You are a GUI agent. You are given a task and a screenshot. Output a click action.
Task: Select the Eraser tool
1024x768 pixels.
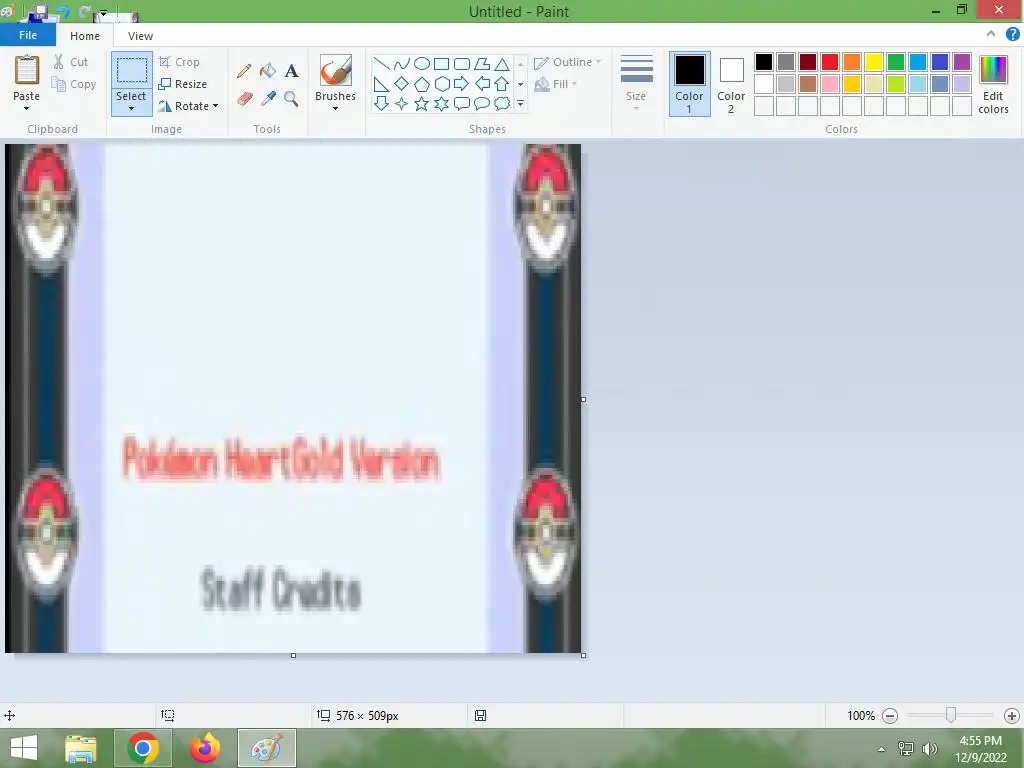[x=244, y=99]
